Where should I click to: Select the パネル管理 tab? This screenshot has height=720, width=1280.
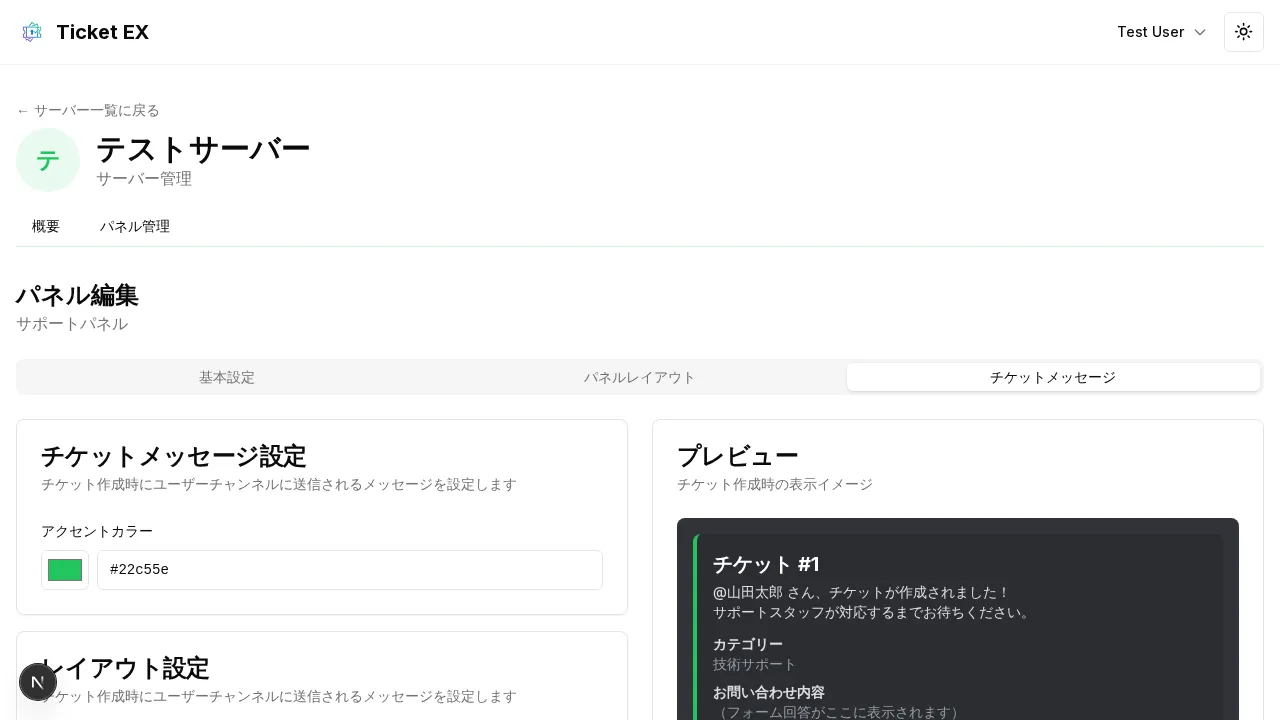(x=135, y=226)
